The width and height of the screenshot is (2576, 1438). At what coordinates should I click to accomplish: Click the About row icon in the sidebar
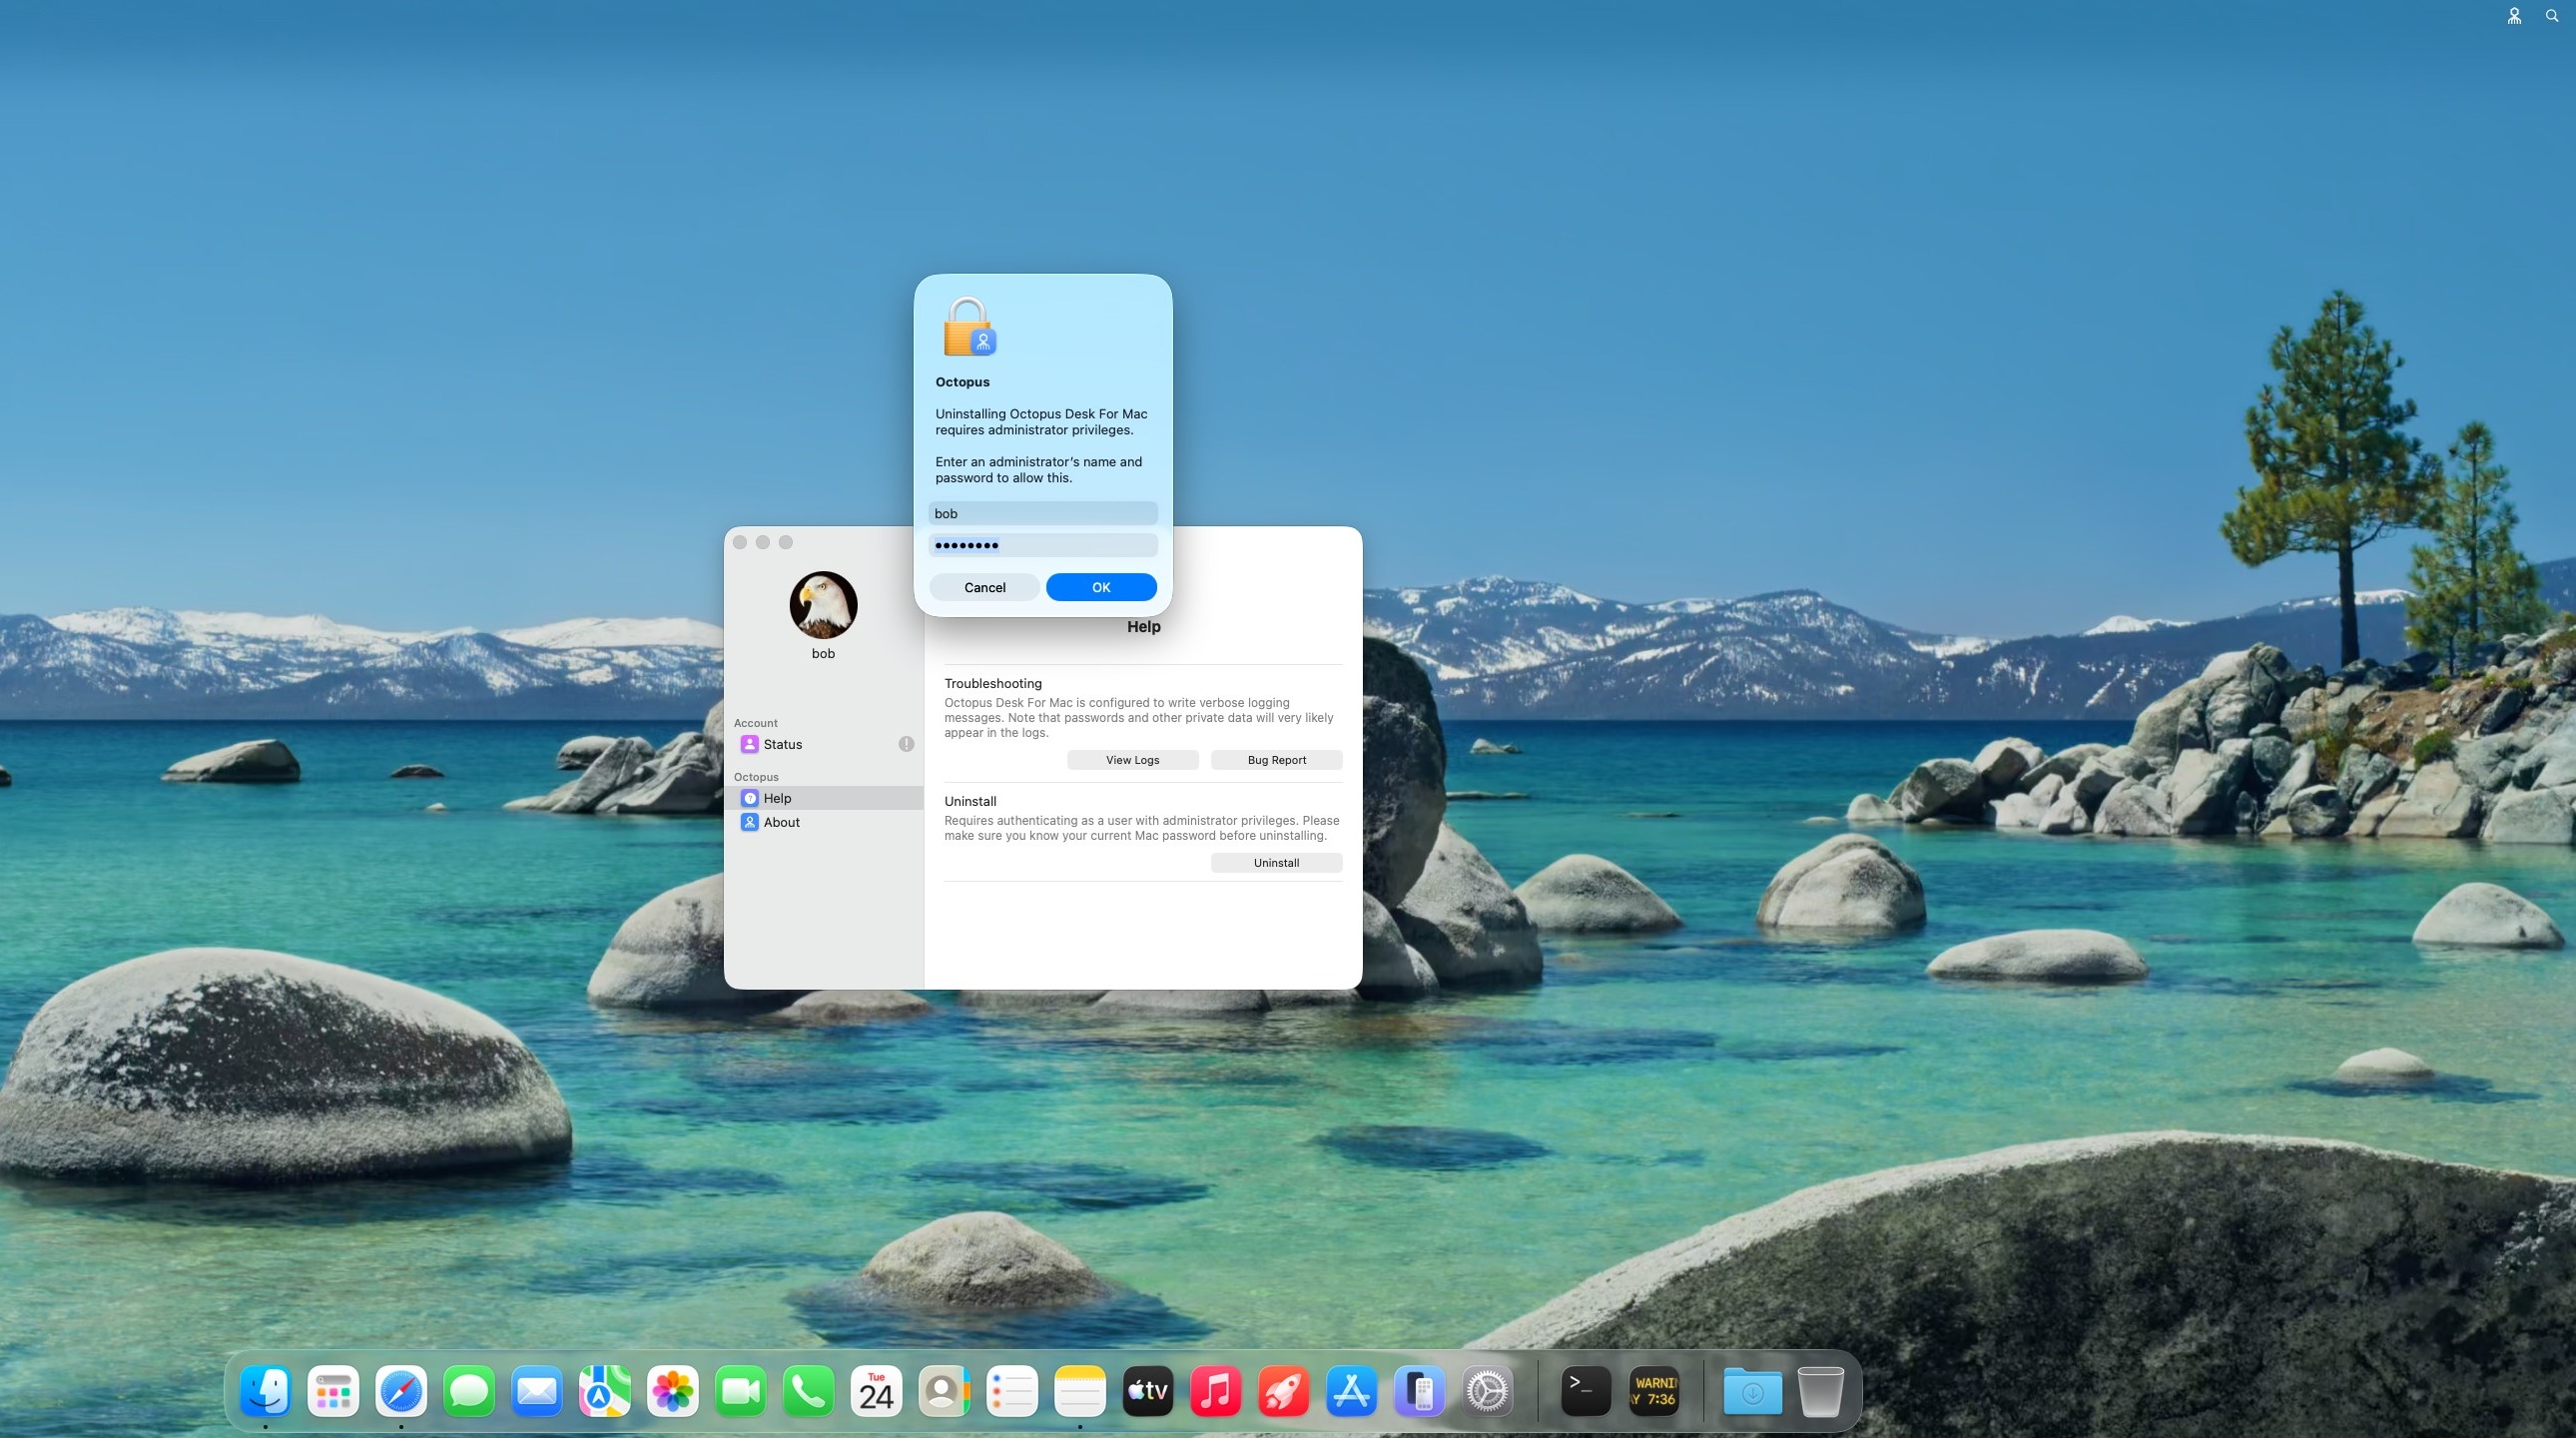(749, 822)
